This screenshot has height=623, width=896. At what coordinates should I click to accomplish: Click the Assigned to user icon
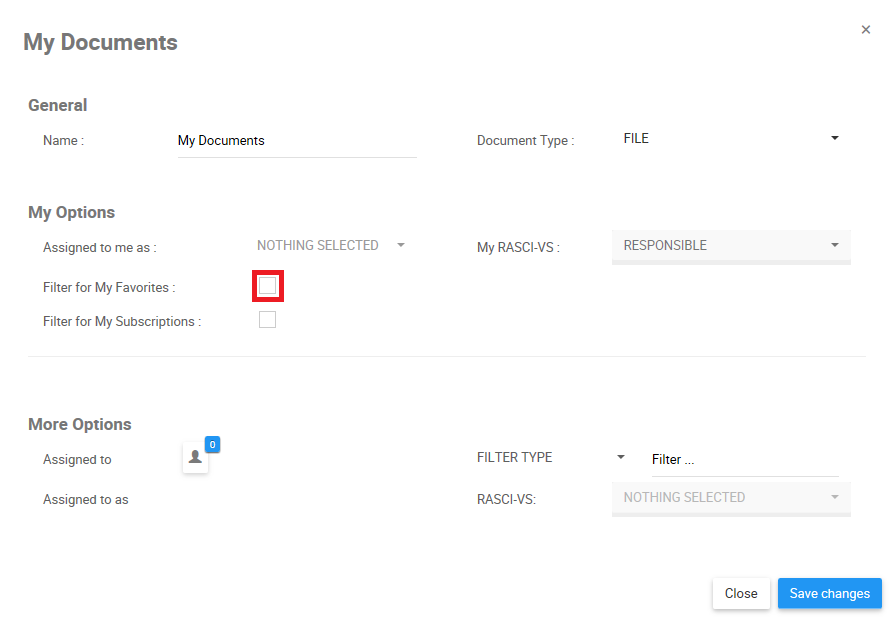point(195,458)
